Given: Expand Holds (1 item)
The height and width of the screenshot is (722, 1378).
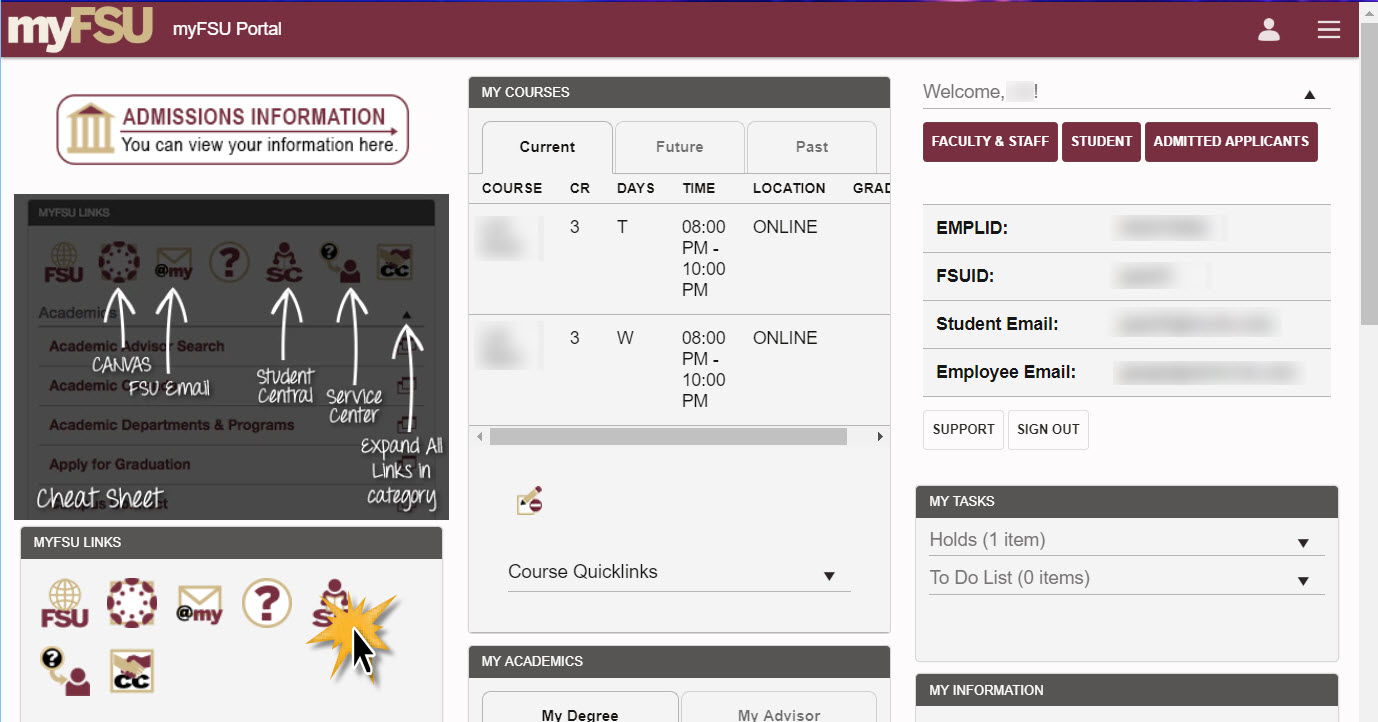Looking at the screenshot, I should point(1126,540).
